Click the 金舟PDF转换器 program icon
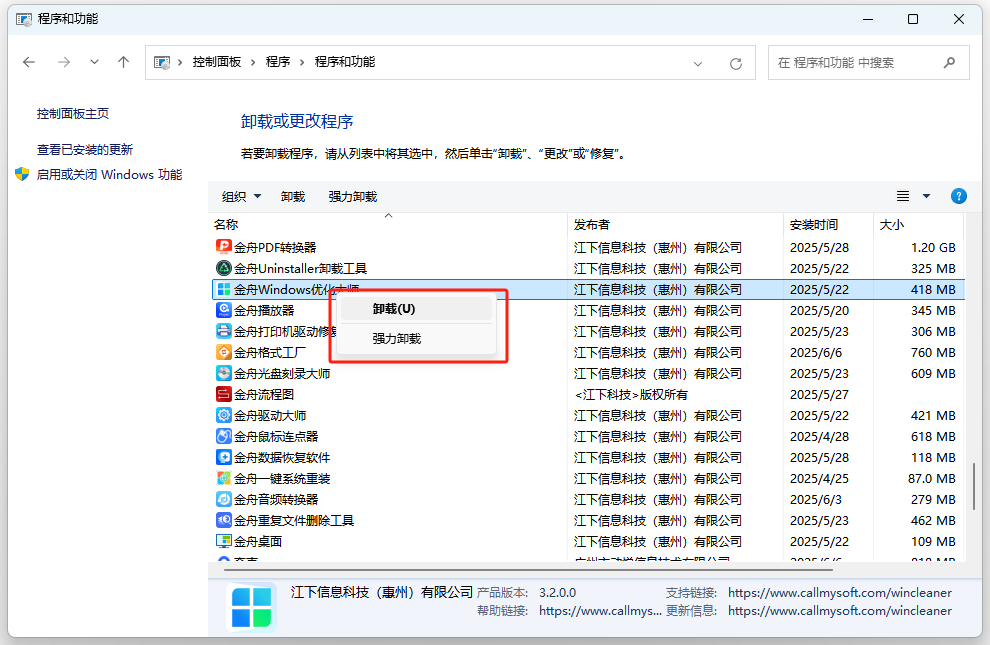The image size is (990, 645). coord(224,247)
